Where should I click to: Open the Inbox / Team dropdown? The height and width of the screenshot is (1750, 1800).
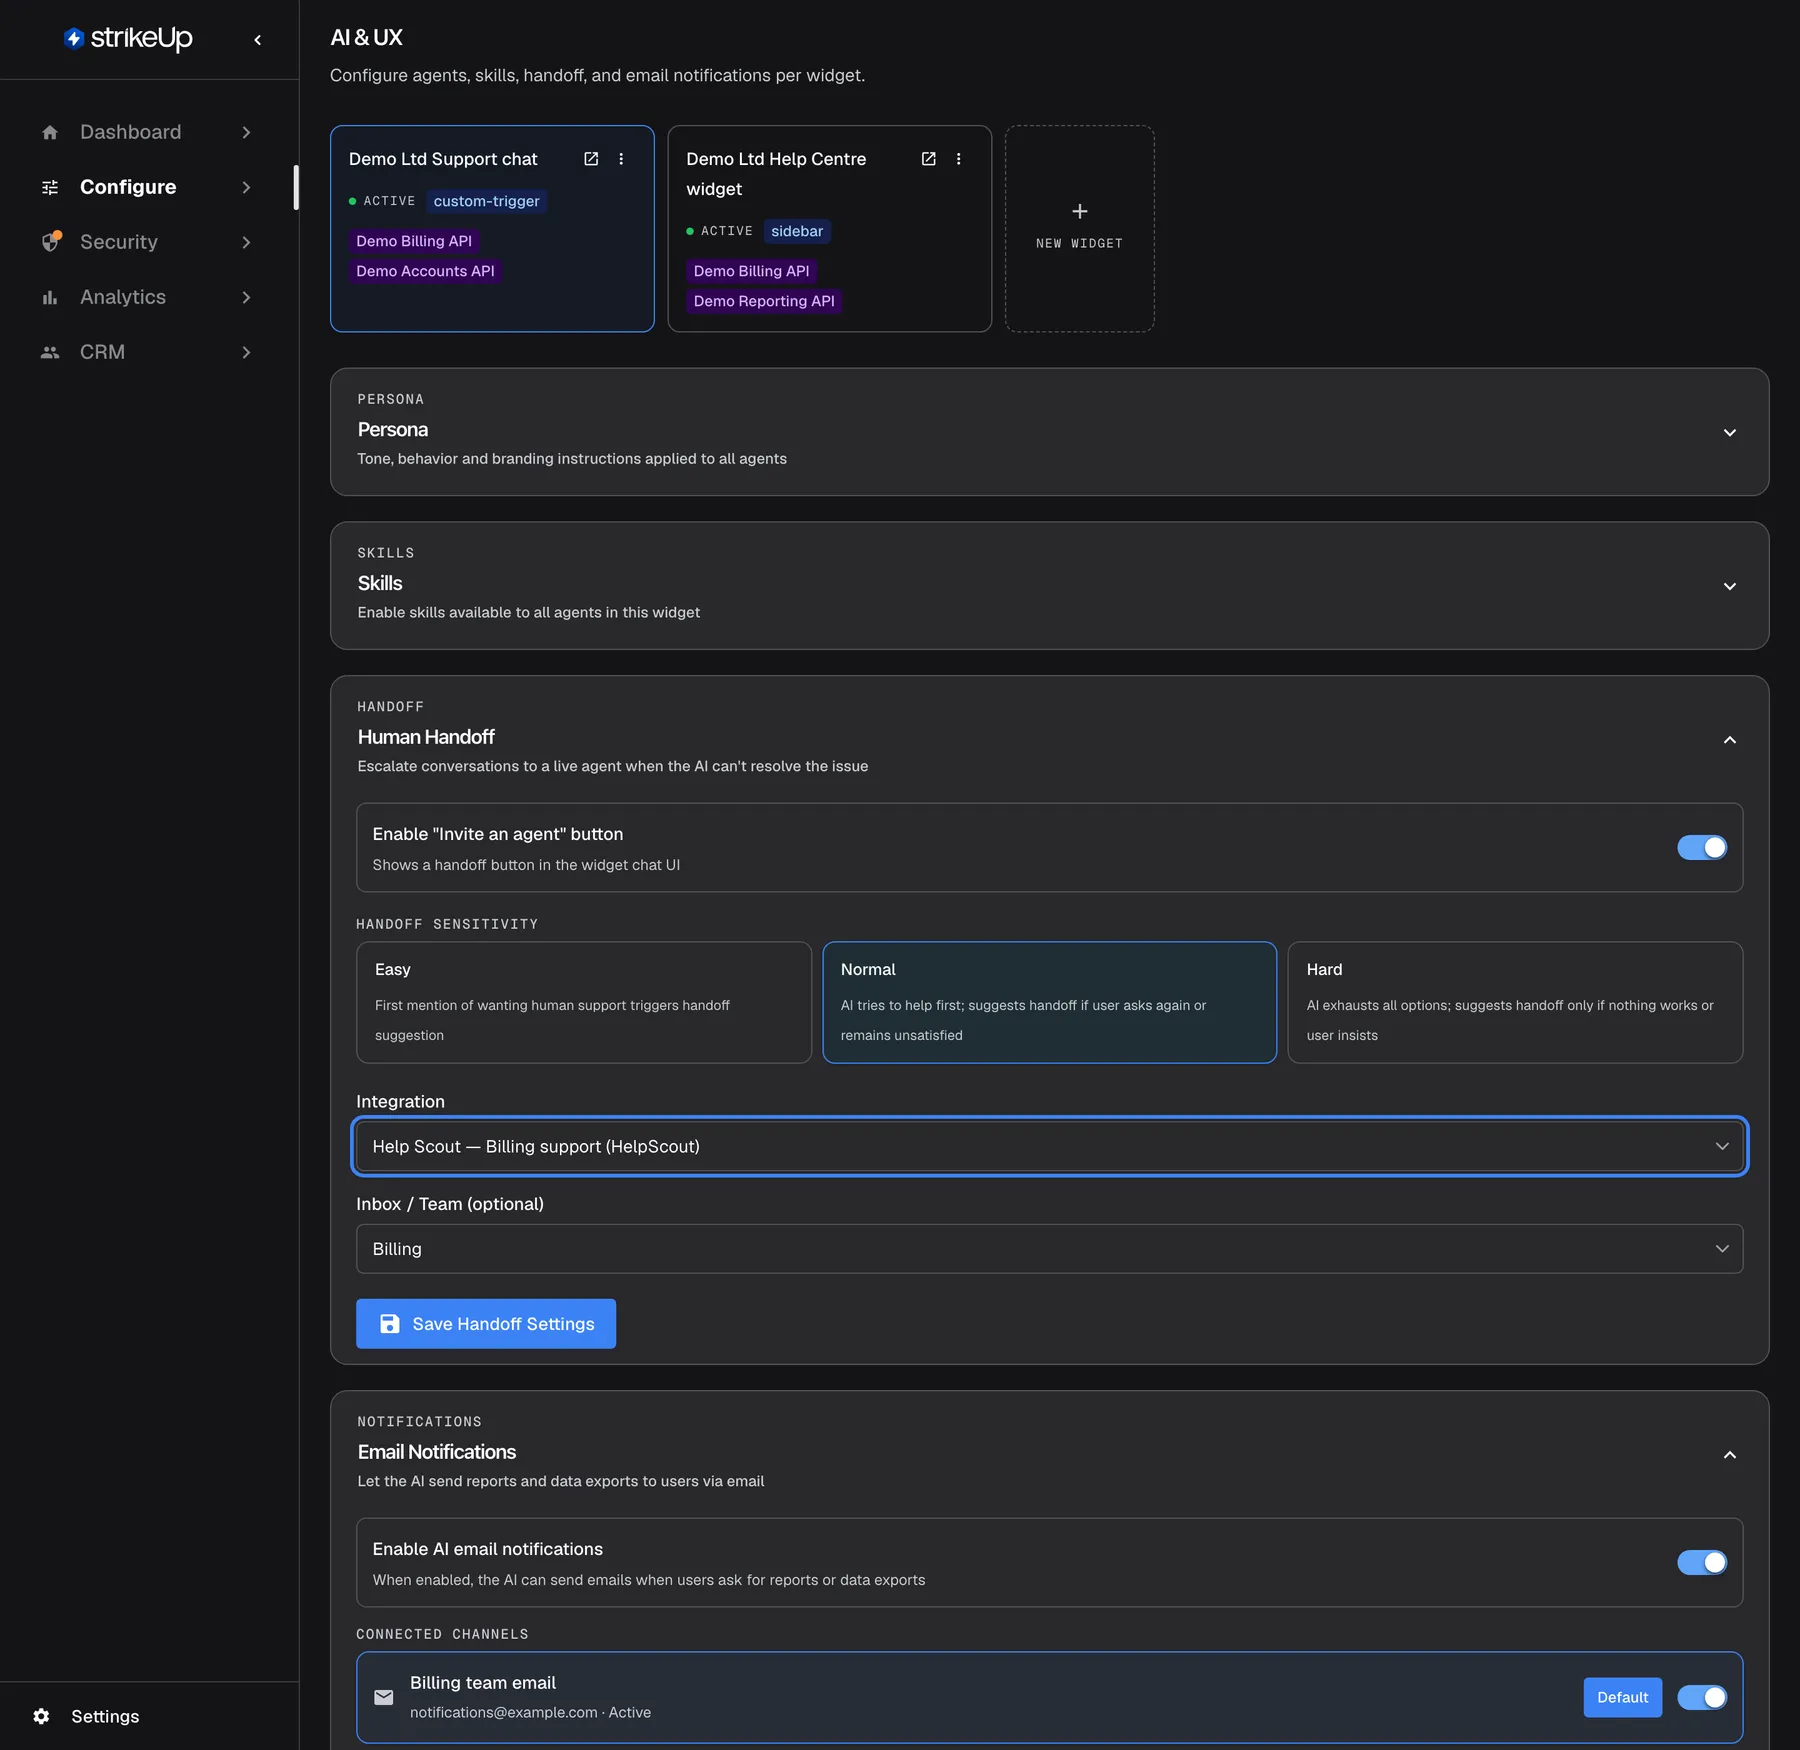click(x=1049, y=1249)
